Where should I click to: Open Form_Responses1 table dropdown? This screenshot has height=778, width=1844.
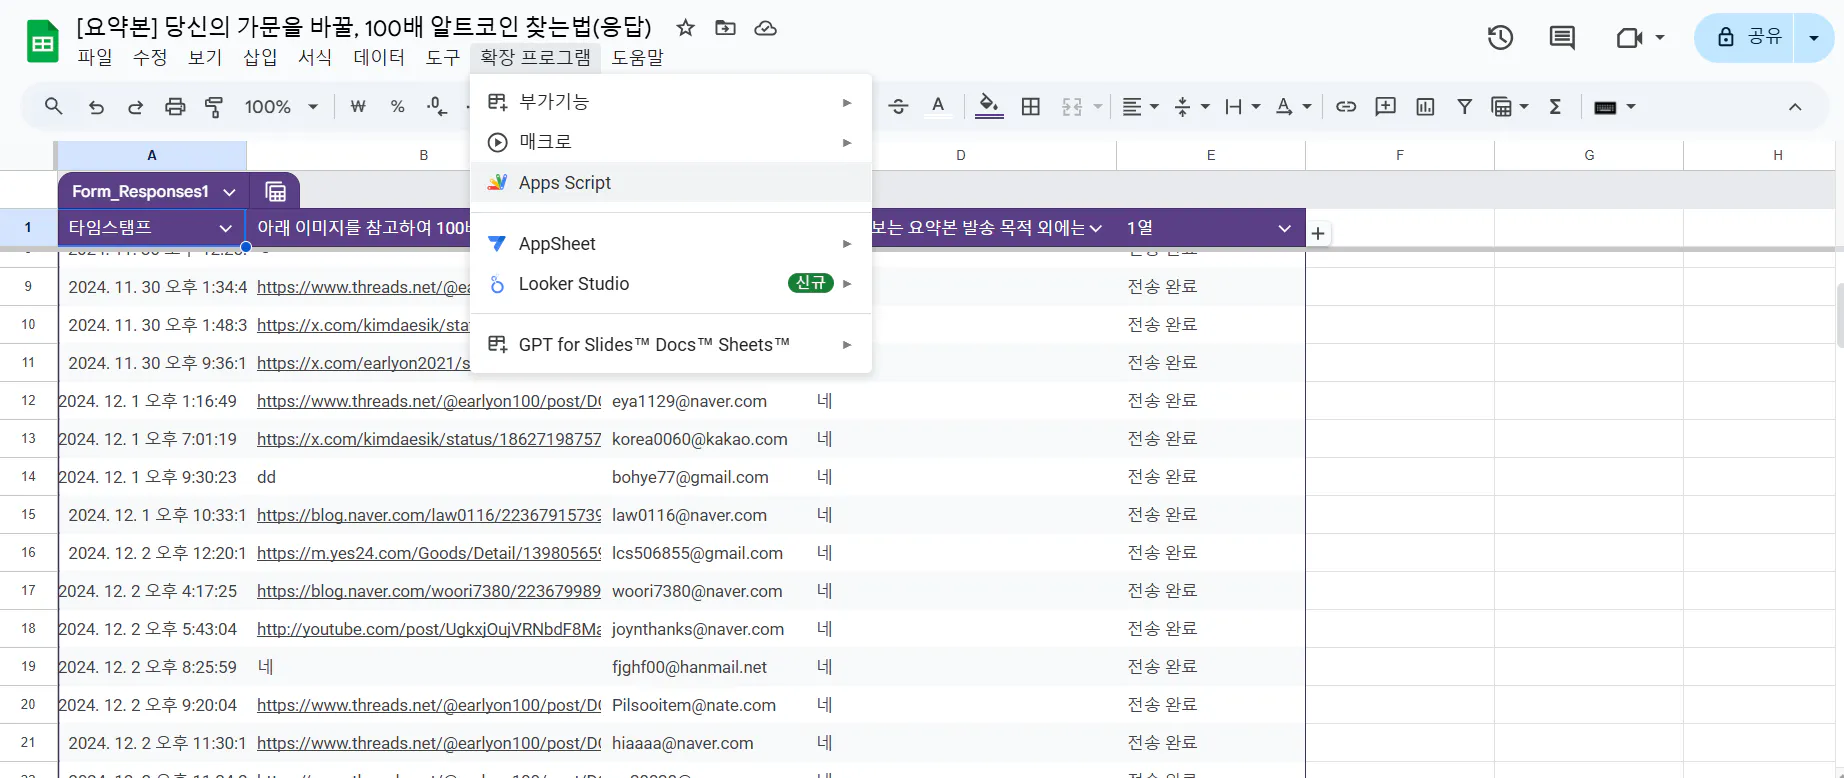[x=229, y=191]
